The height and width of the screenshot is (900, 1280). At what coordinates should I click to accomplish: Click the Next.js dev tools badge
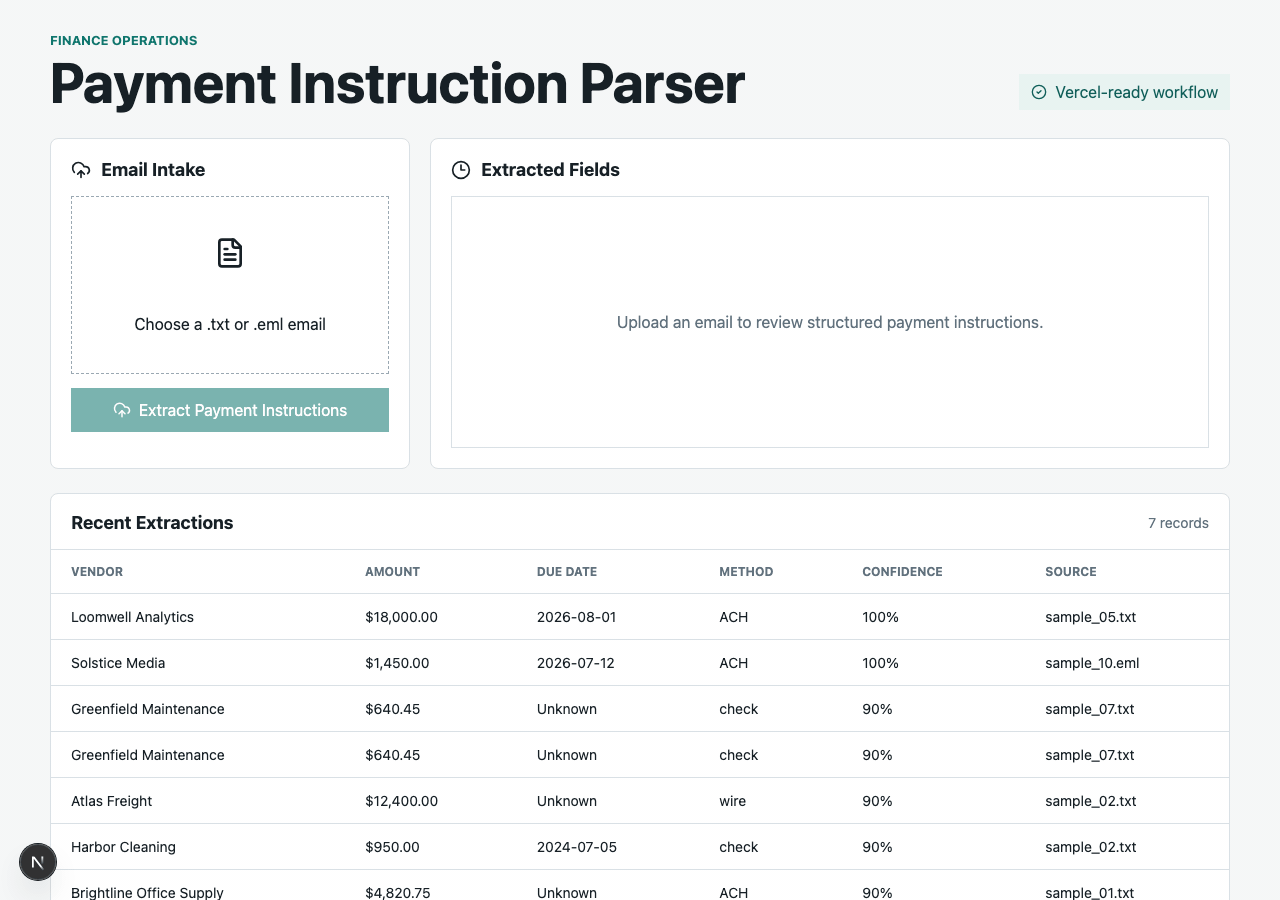(38, 861)
